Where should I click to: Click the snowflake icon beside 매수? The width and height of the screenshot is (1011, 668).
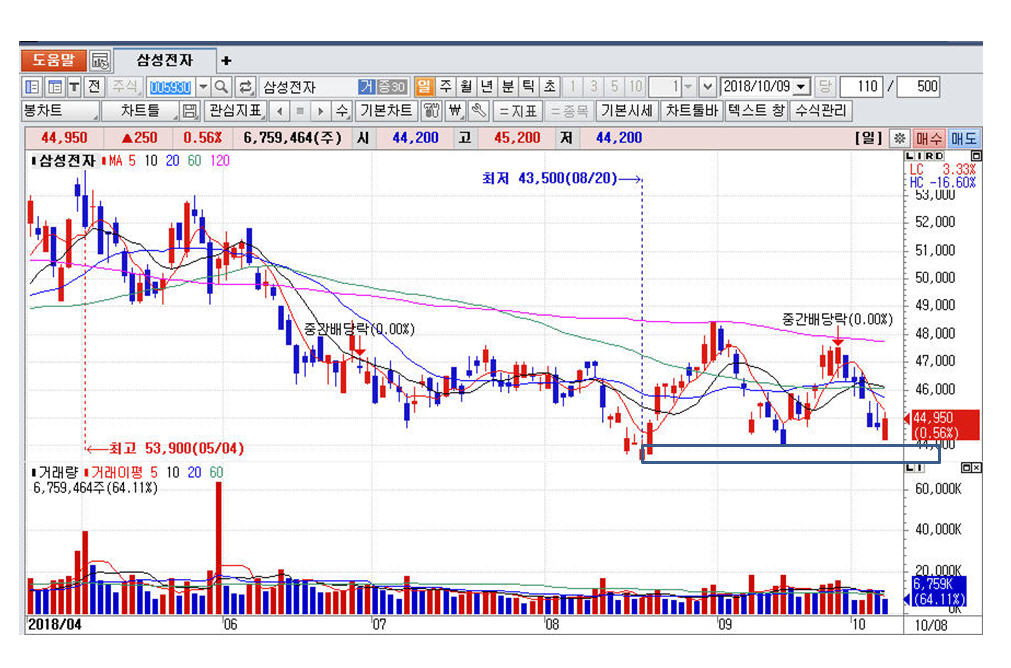[899, 138]
